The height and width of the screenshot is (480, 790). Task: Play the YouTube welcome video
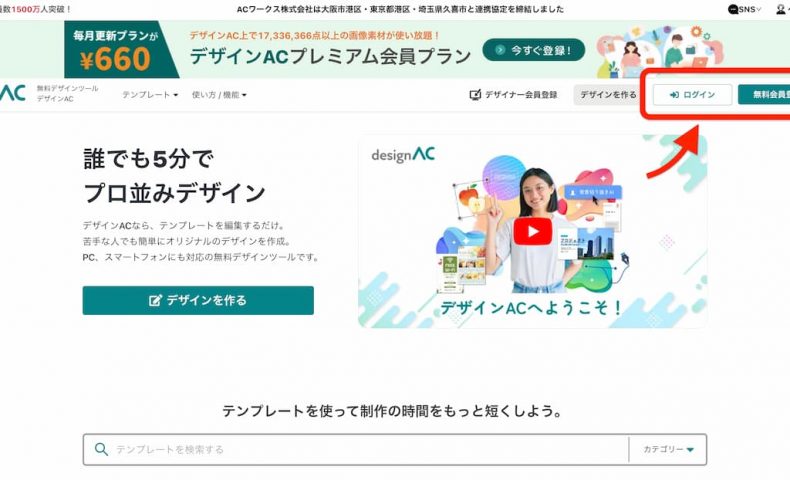pos(533,232)
